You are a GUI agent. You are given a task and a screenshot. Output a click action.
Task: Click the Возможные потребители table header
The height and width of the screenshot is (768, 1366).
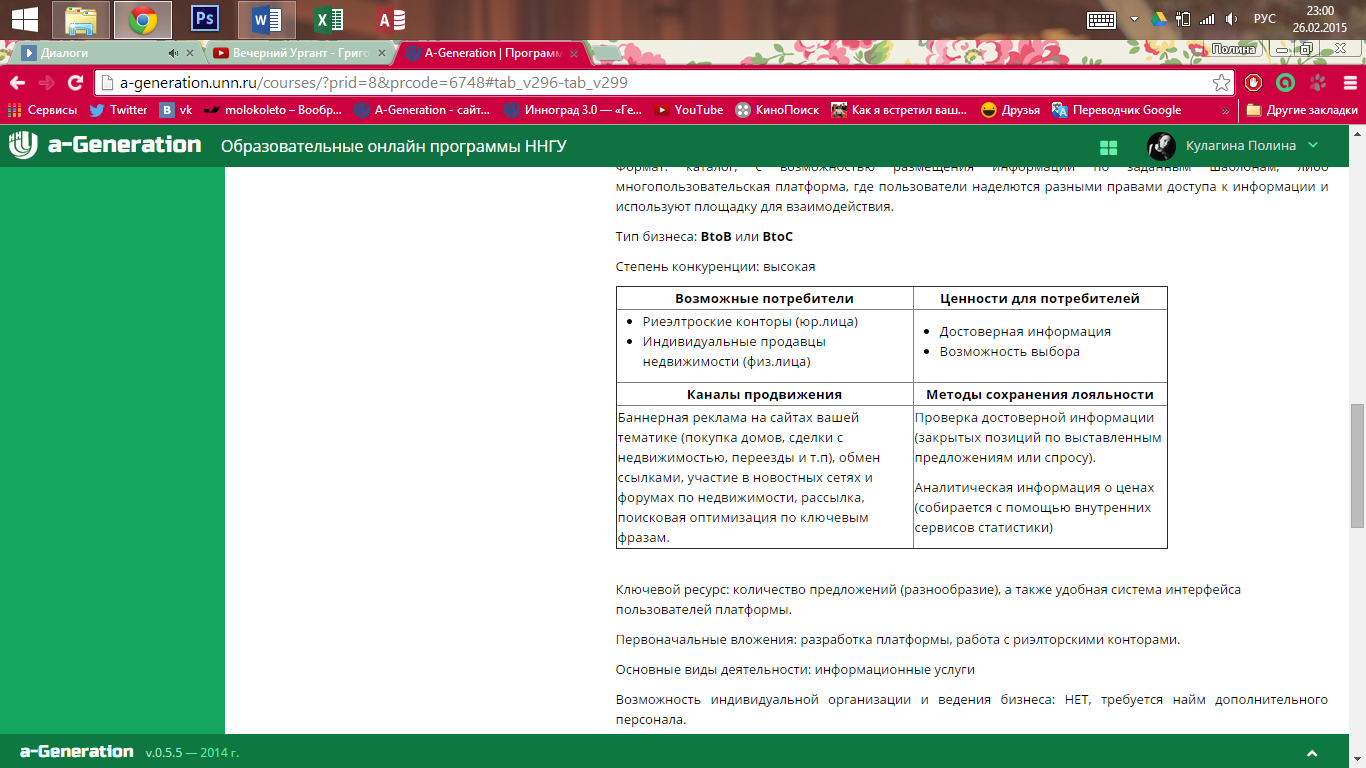[x=765, y=298]
